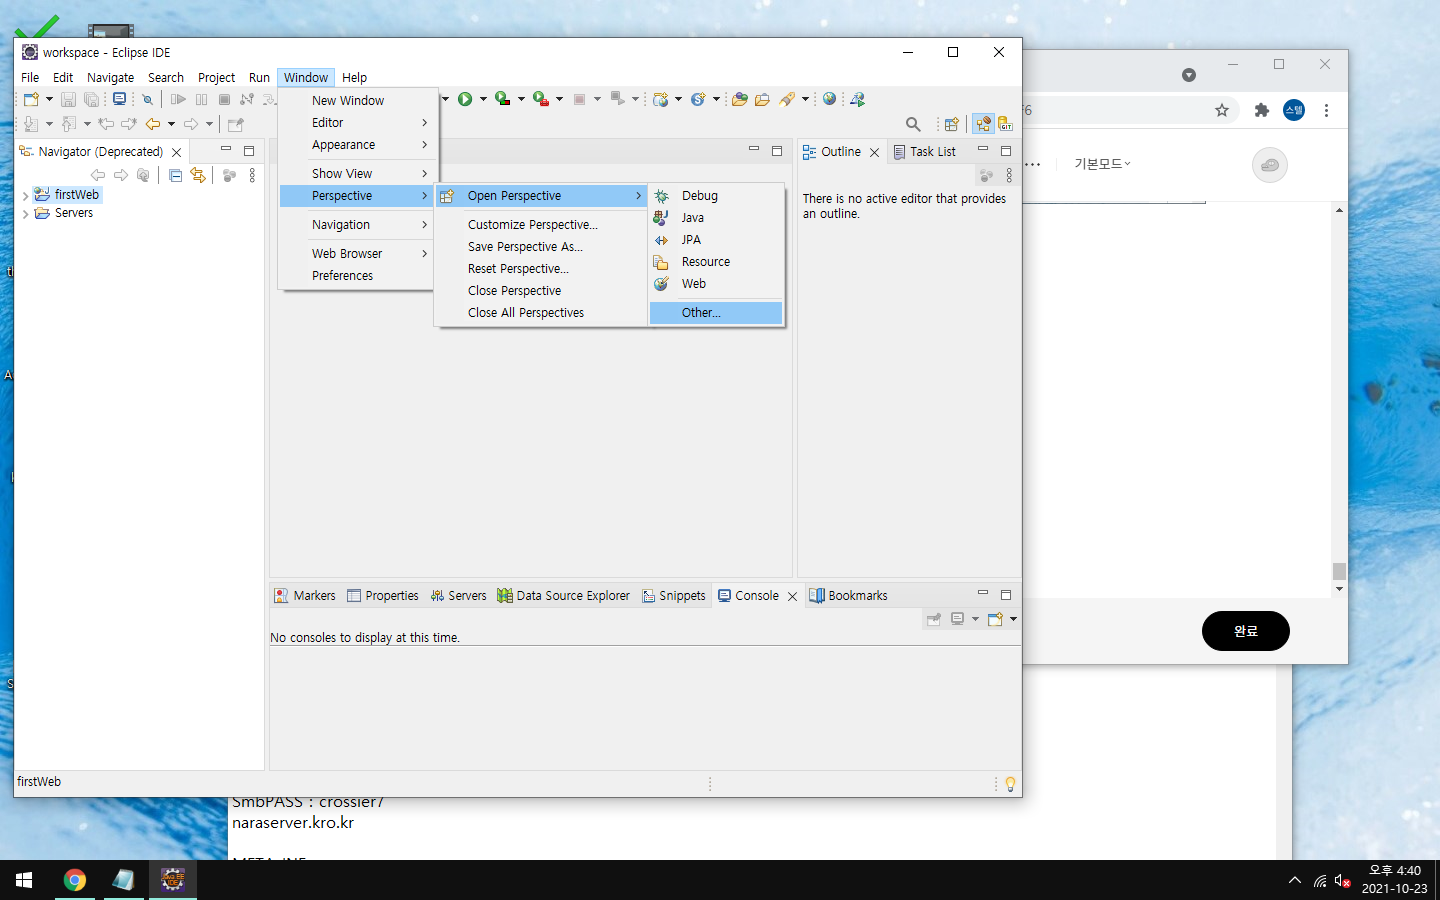Open 기본모드 dropdown in Chrome window

1102,164
